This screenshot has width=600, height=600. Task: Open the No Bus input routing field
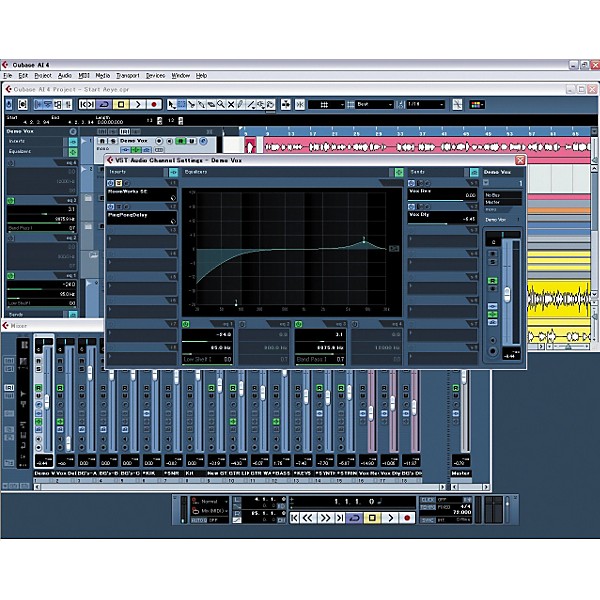tap(503, 195)
